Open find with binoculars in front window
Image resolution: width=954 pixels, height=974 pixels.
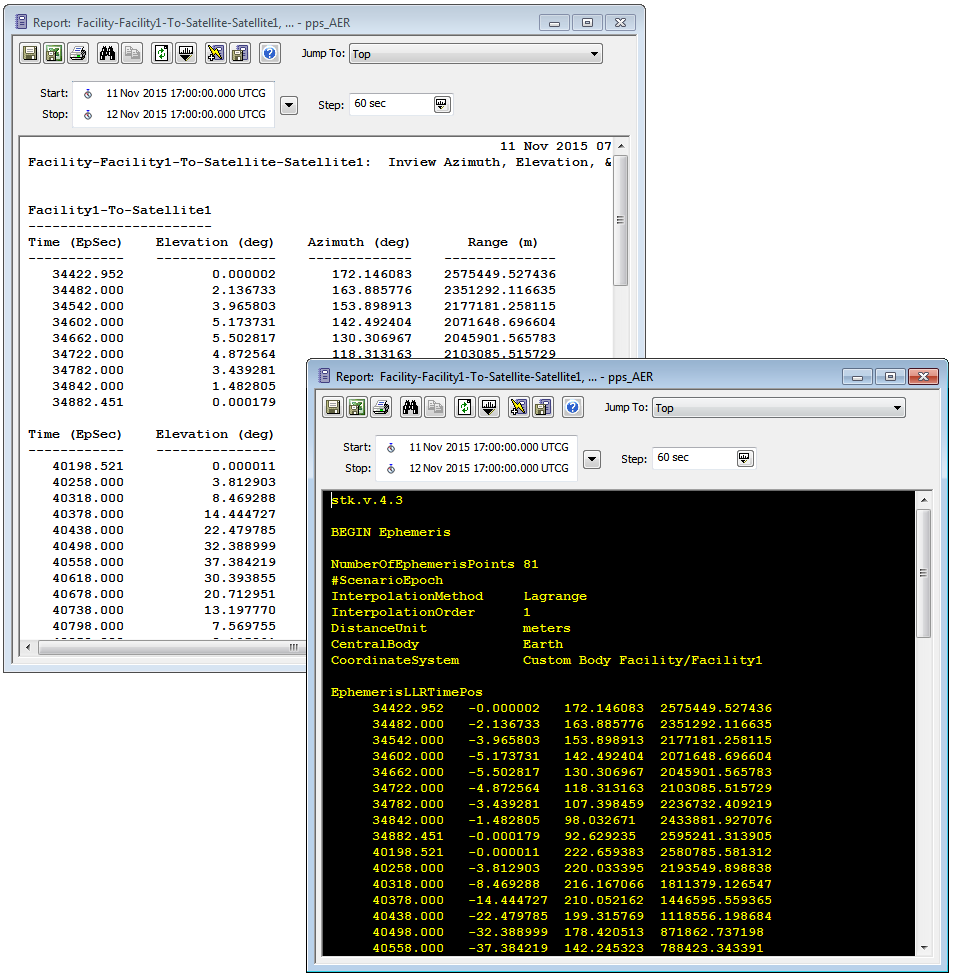pyautogui.click(x=411, y=407)
